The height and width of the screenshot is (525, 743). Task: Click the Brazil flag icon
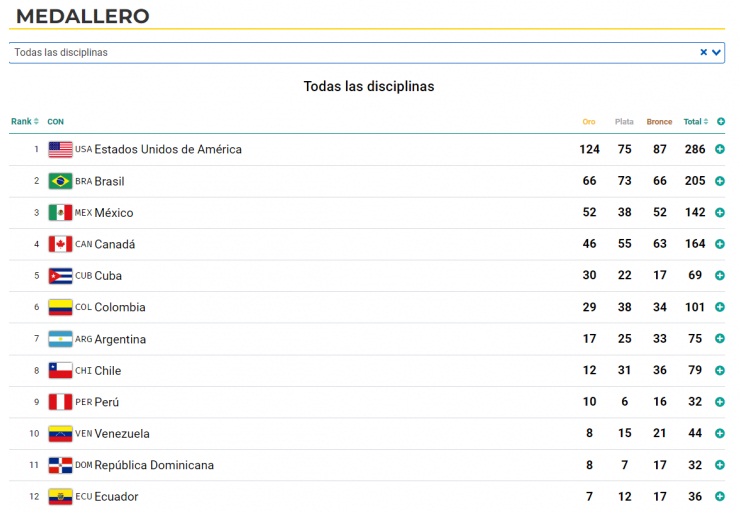click(x=60, y=181)
